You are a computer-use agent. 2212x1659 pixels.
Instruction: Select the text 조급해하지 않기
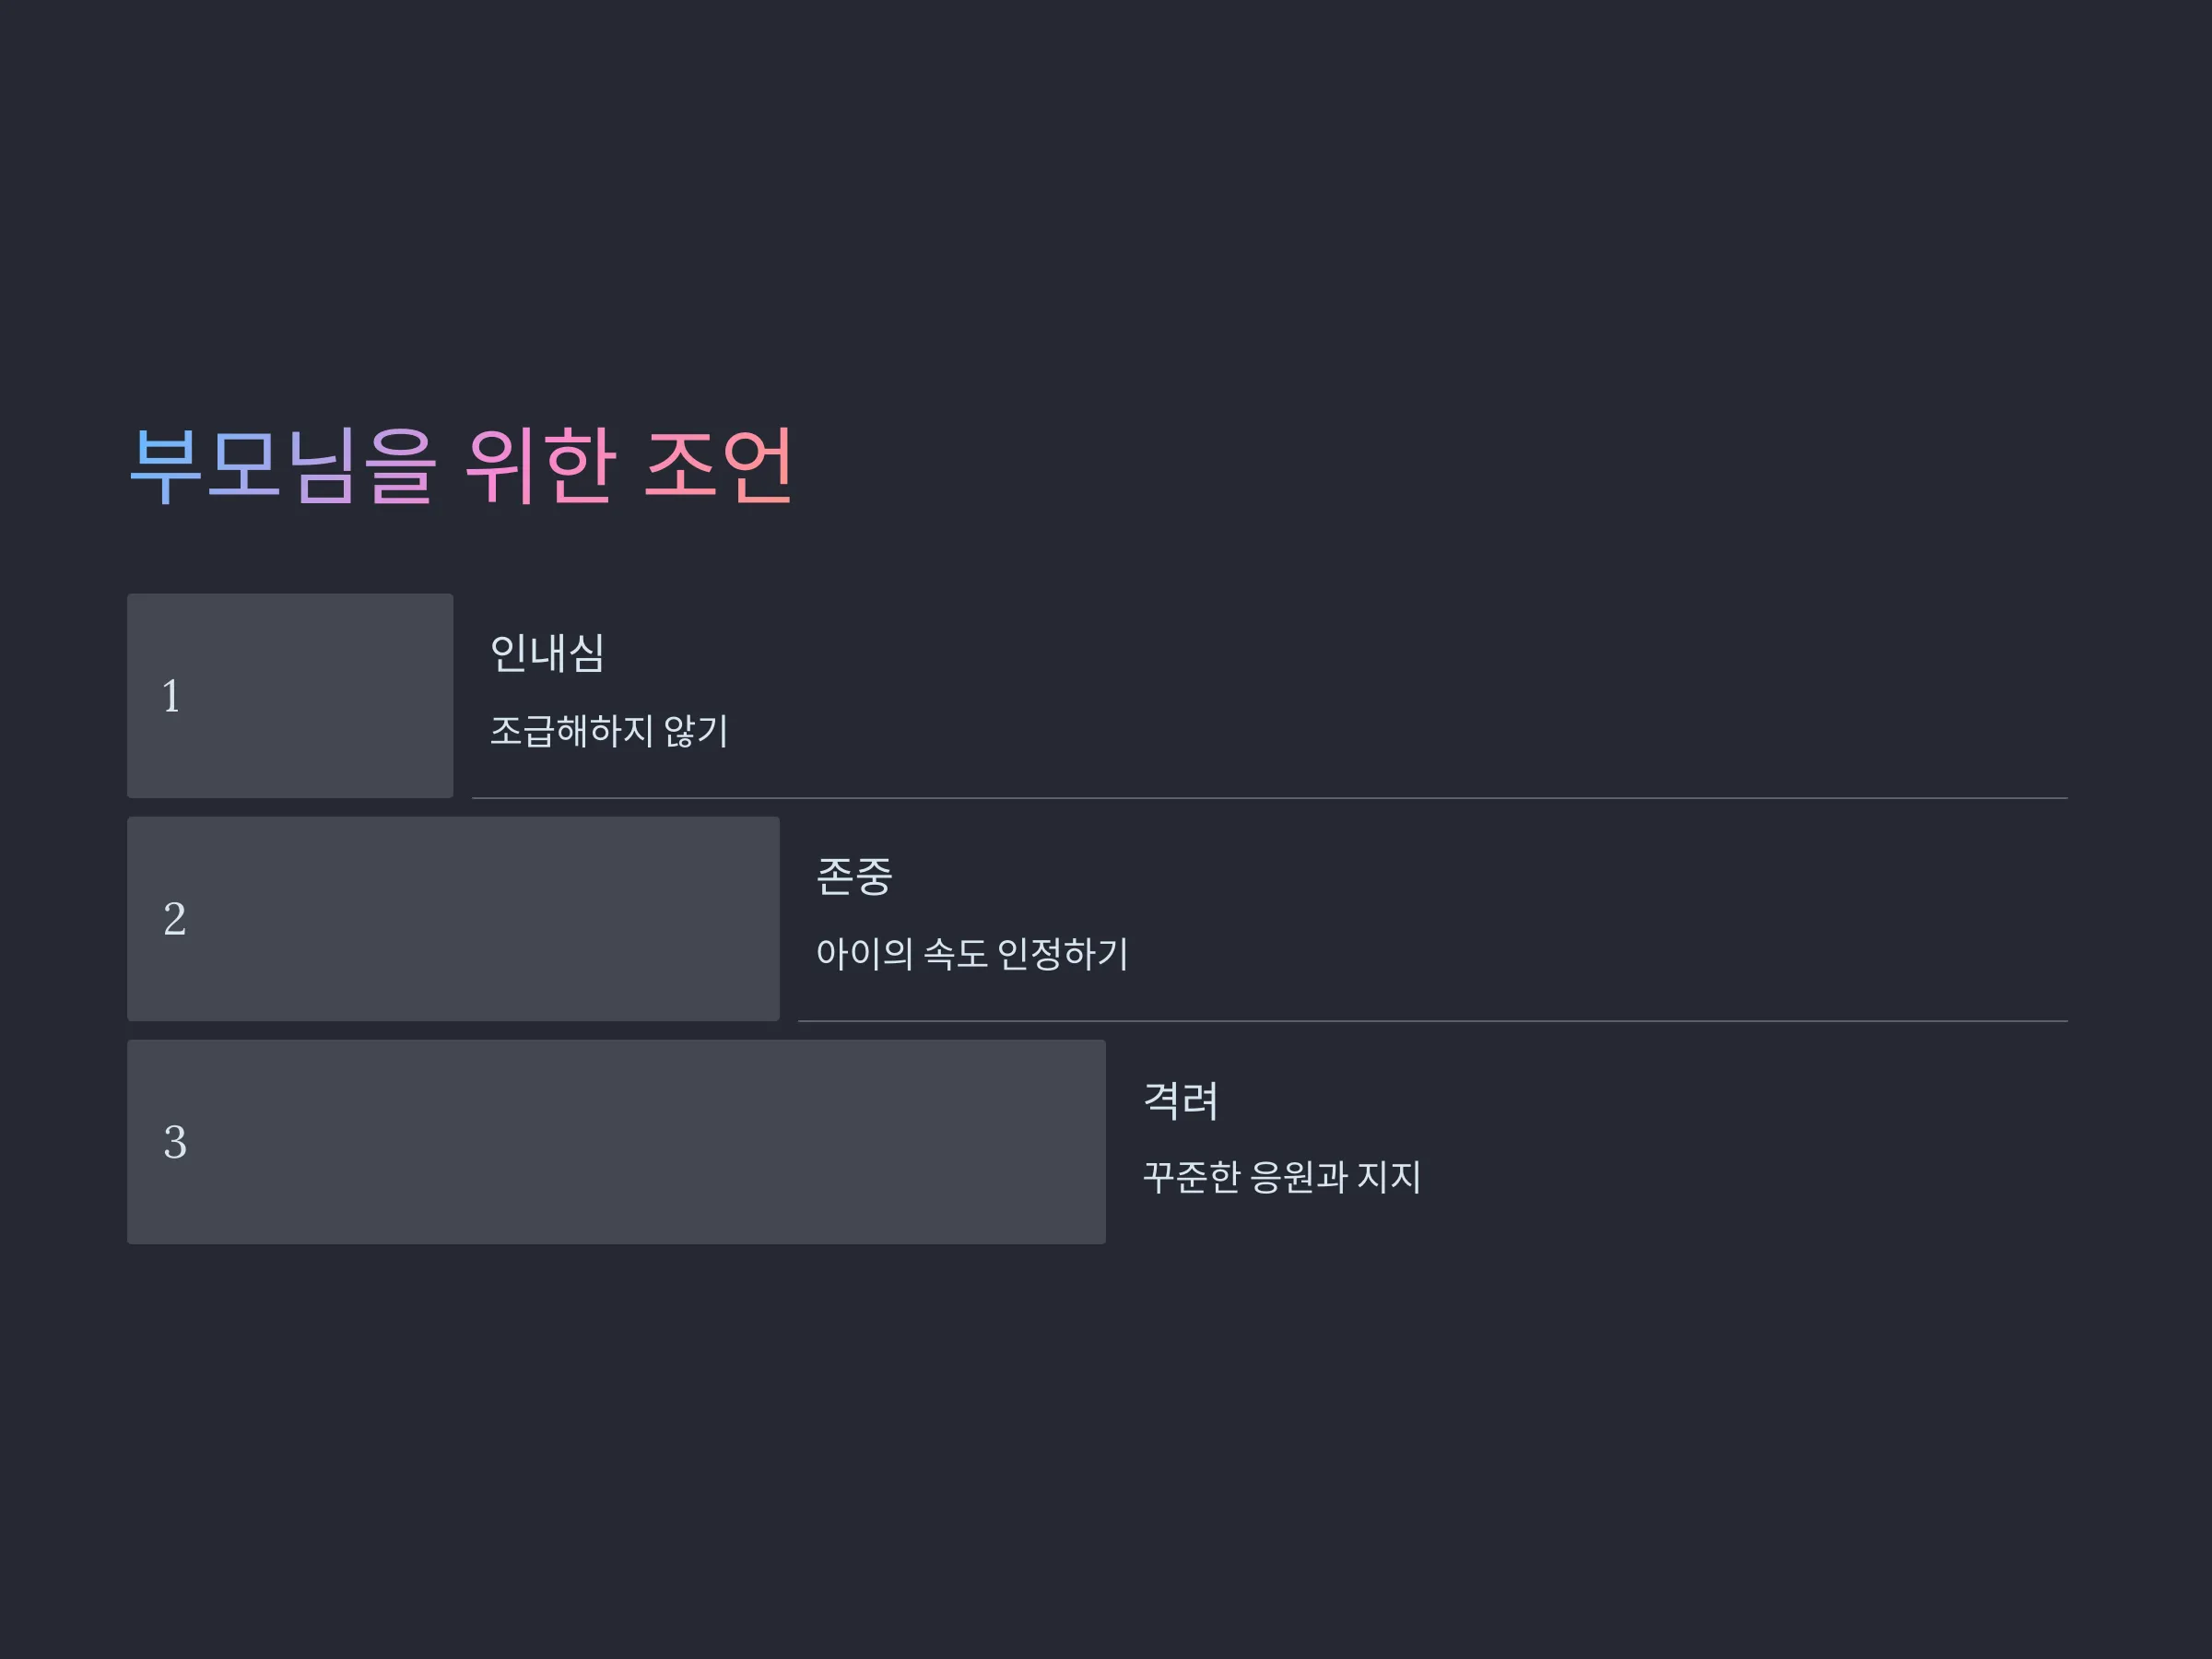pos(609,731)
